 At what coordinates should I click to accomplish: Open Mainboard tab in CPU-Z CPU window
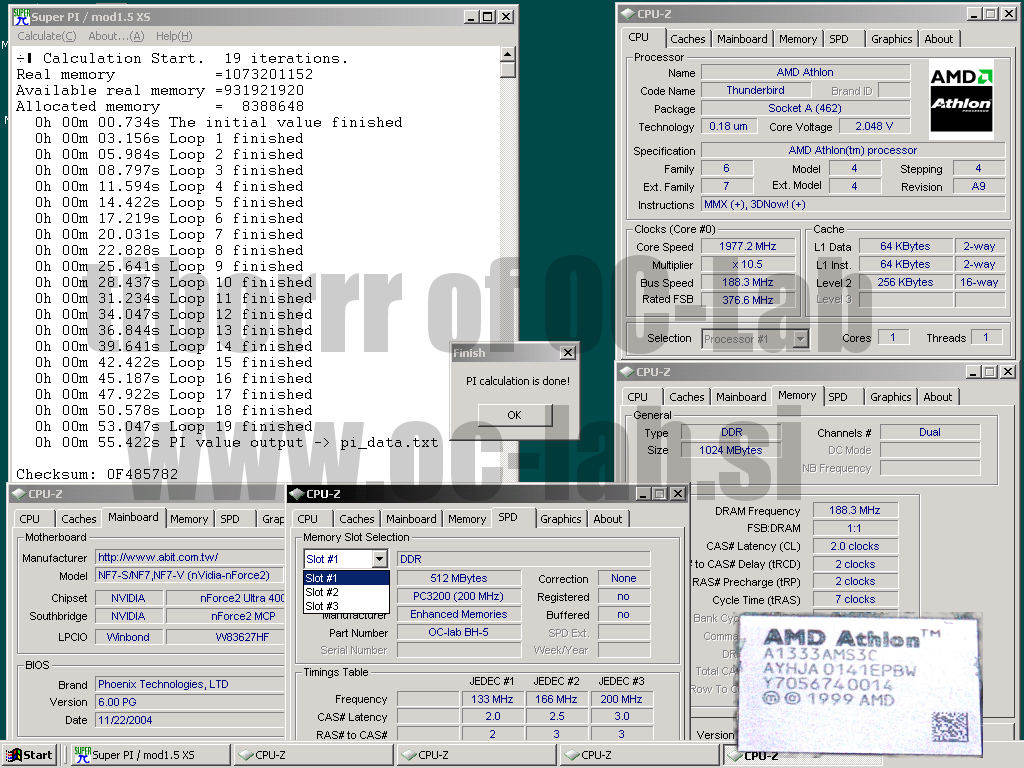(743, 39)
